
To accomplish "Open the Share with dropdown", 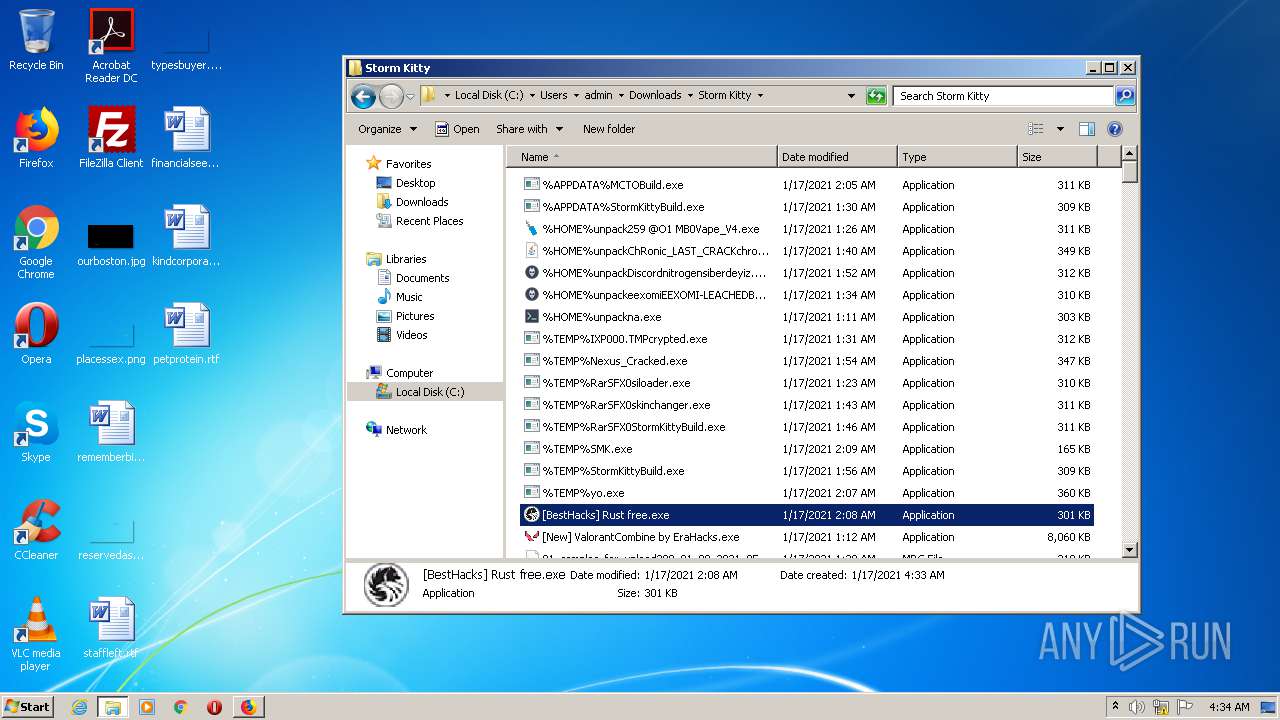I will pos(530,129).
